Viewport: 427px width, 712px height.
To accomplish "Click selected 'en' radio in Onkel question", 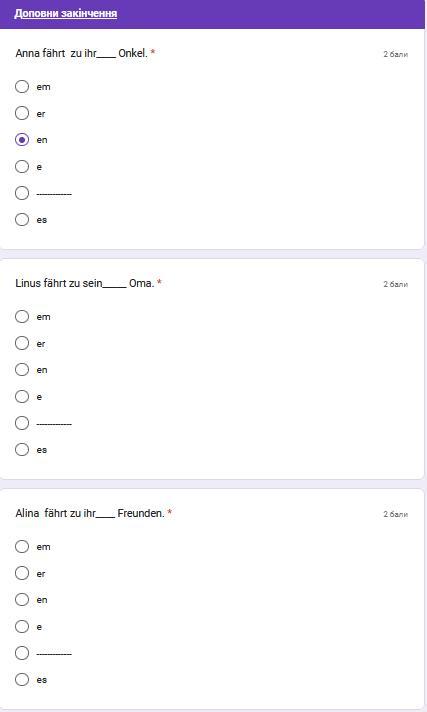I will [x=22, y=139].
